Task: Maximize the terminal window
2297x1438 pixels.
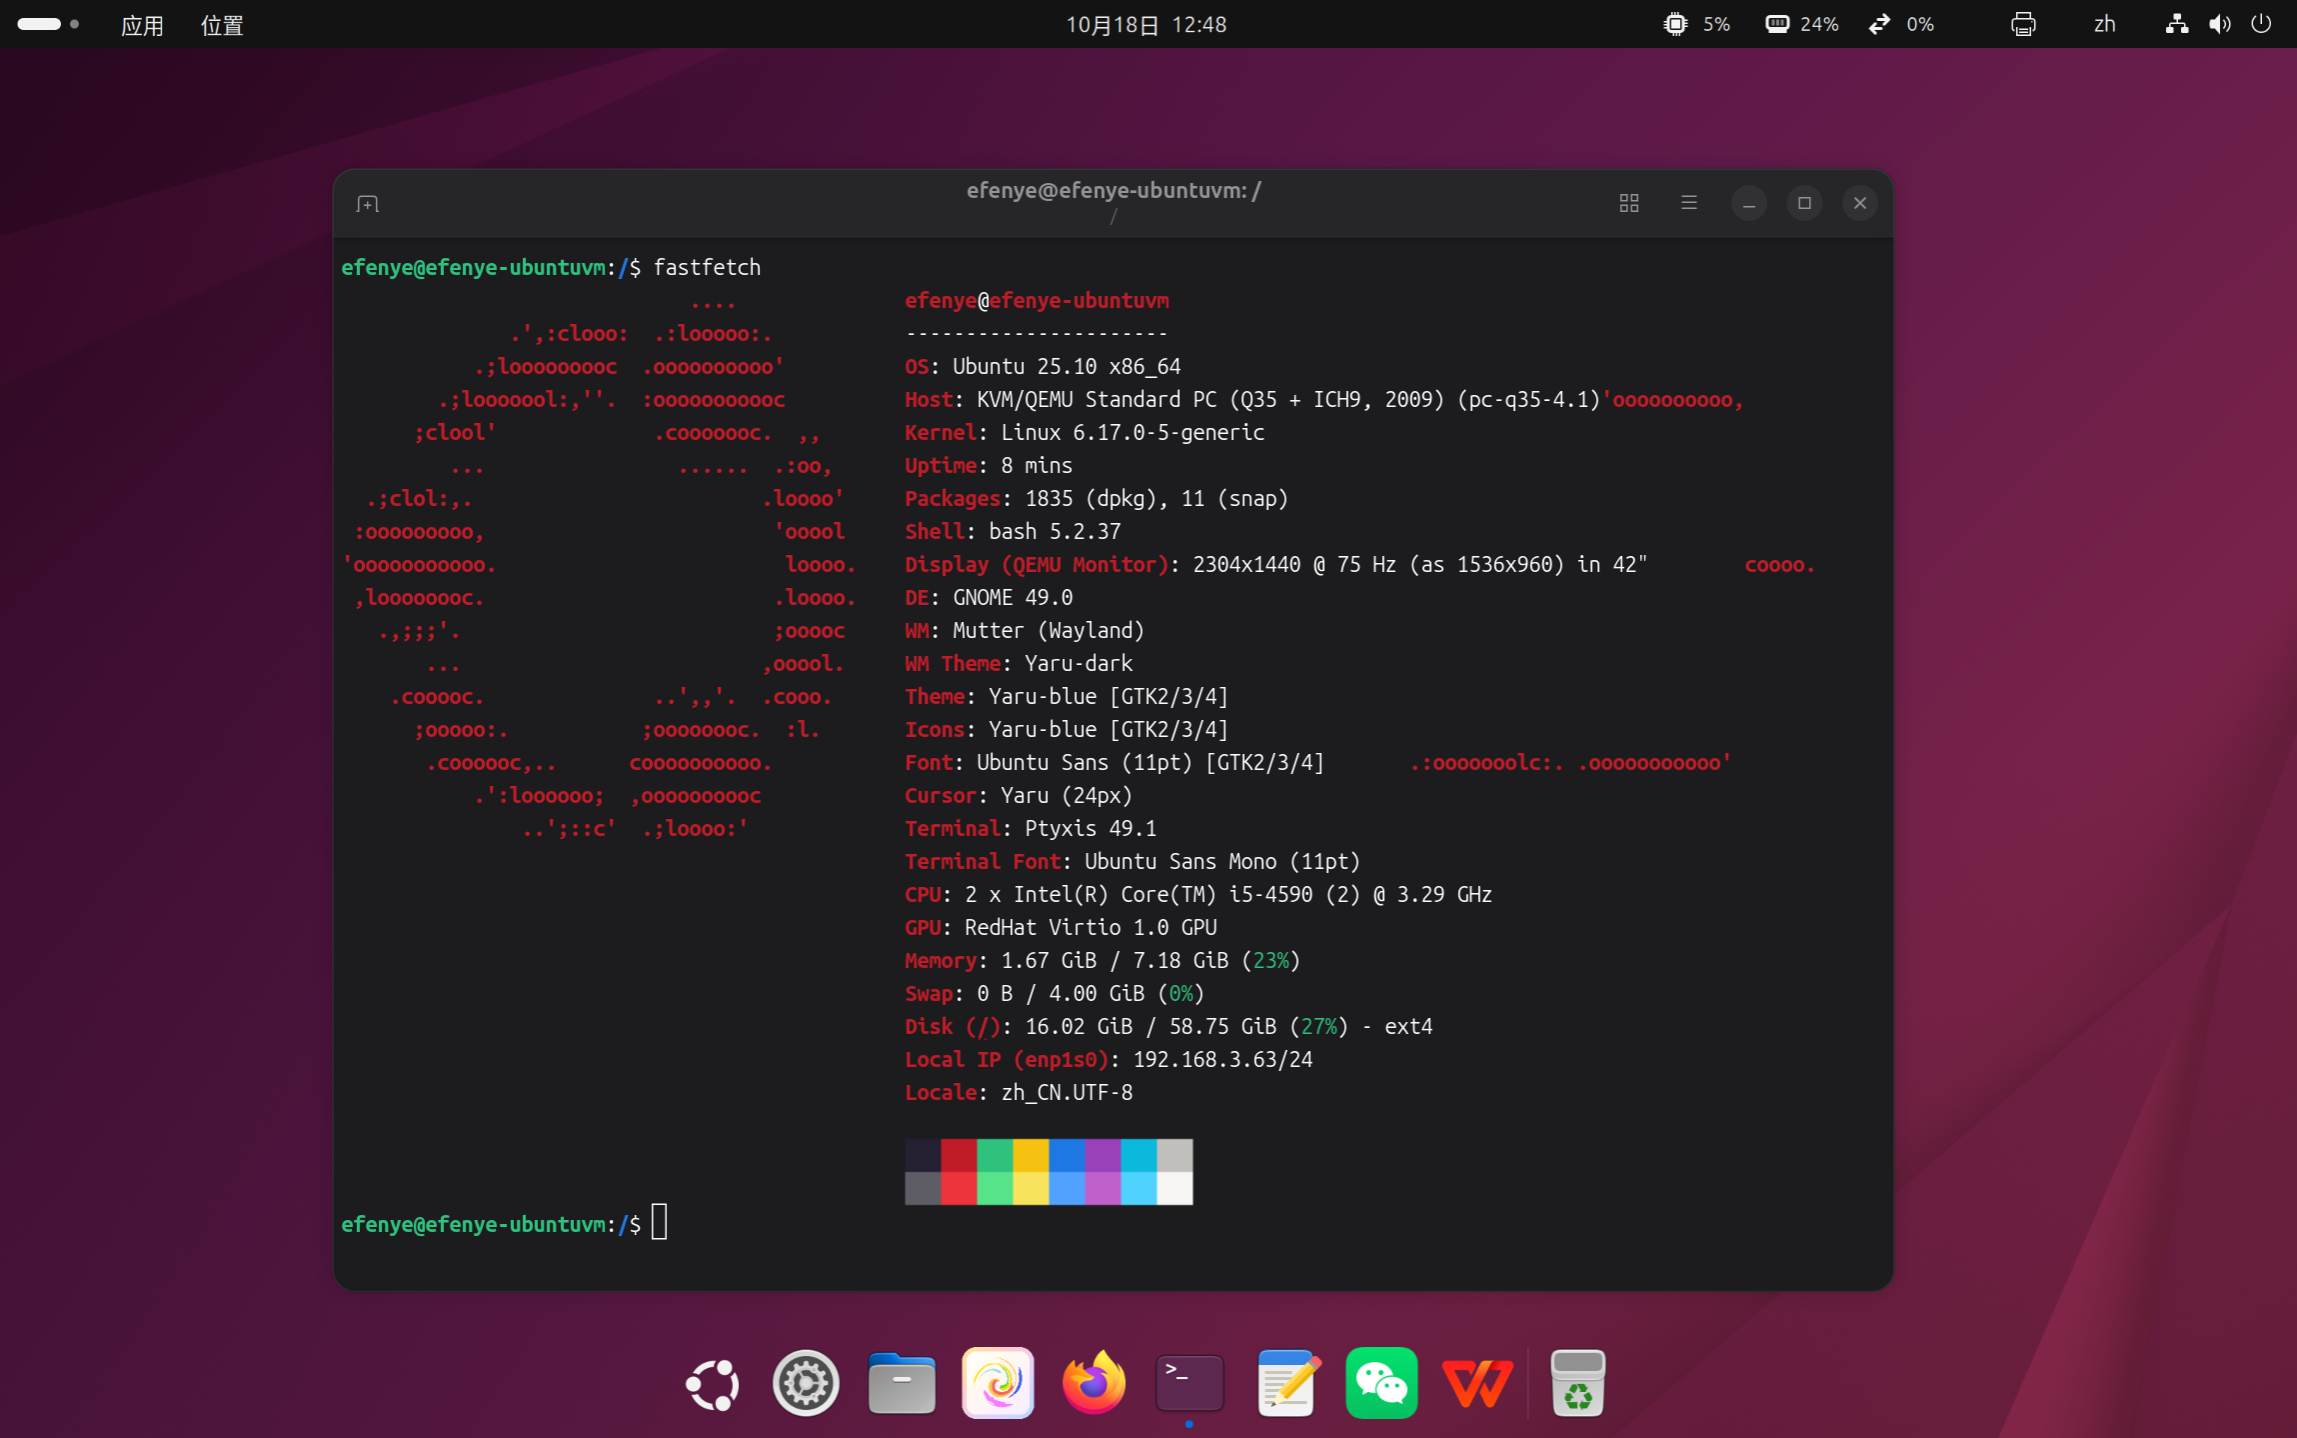Action: [x=1805, y=203]
